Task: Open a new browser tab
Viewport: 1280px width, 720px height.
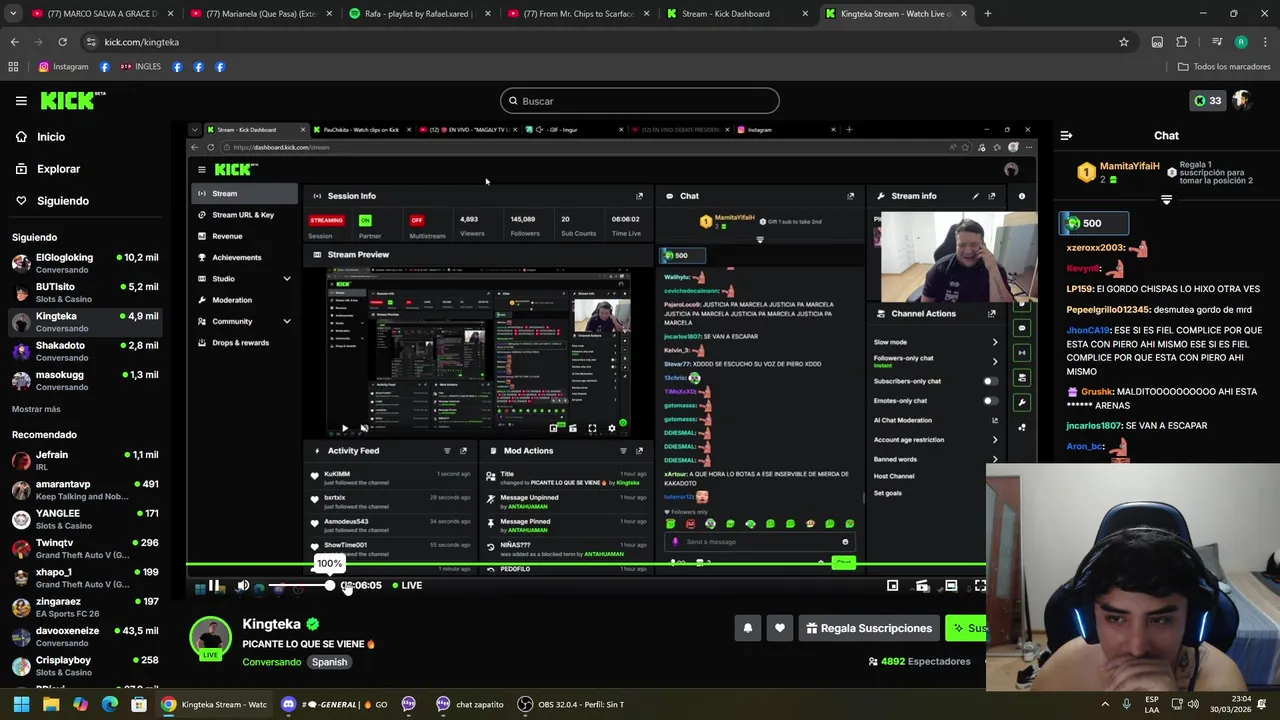Action: pyautogui.click(x=987, y=14)
